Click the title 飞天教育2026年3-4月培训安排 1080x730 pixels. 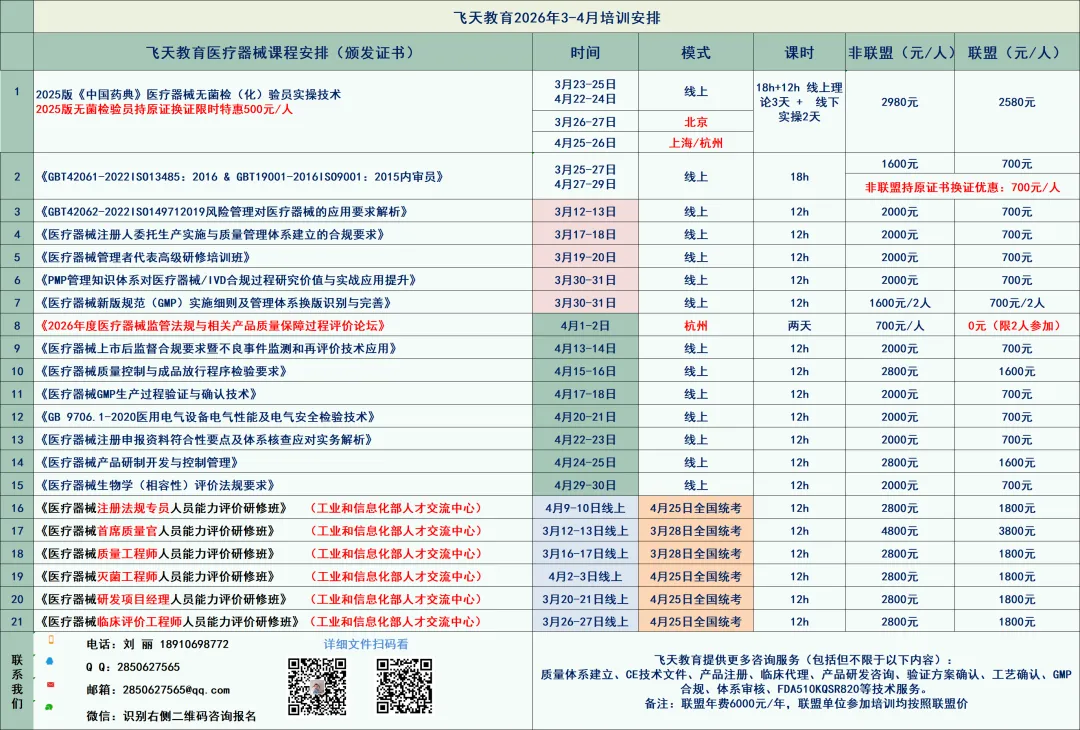(557, 18)
